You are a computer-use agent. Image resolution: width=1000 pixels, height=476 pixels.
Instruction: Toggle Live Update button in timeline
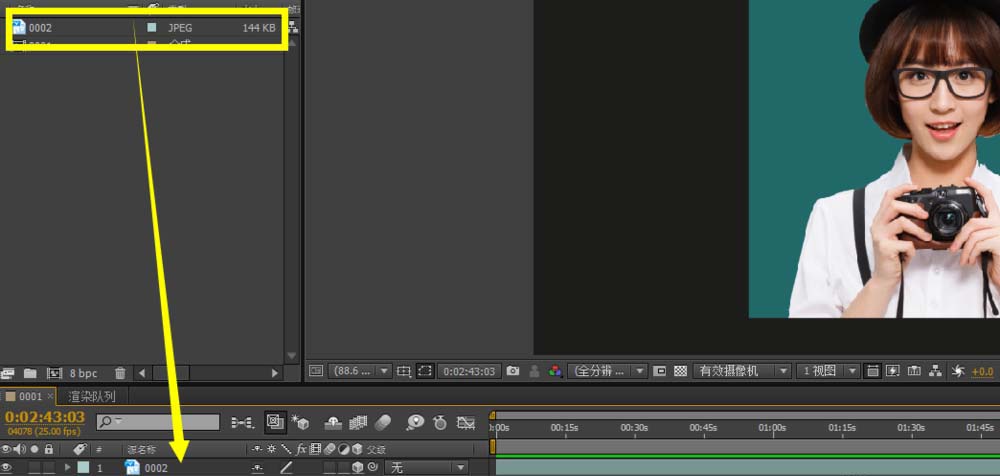coord(276,422)
